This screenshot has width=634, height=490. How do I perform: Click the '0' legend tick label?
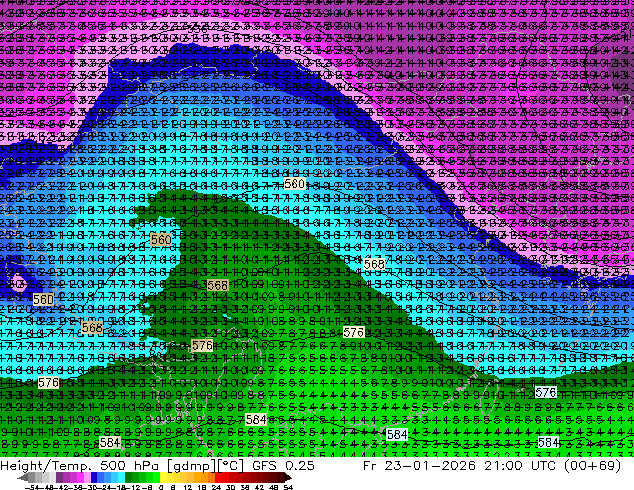pyautogui.click(x=161, y=487)
